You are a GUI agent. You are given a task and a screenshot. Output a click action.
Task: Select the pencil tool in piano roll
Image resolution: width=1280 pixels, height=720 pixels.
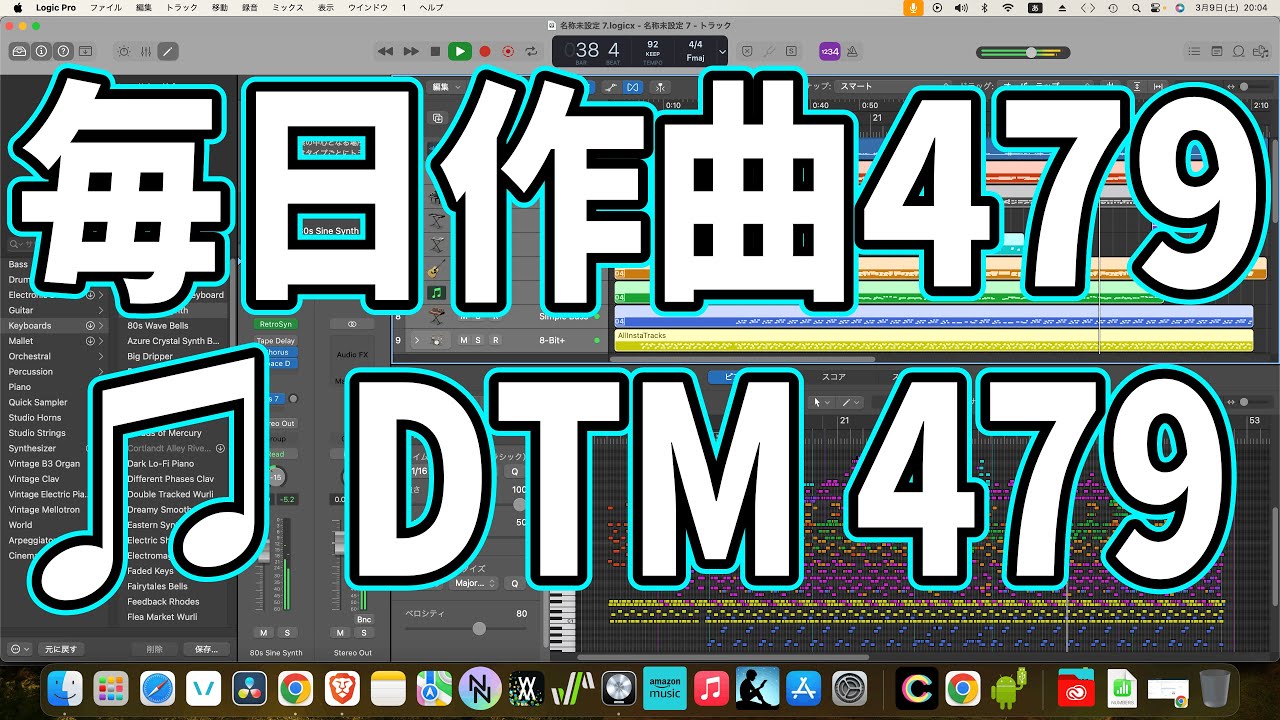coord(850,402)
